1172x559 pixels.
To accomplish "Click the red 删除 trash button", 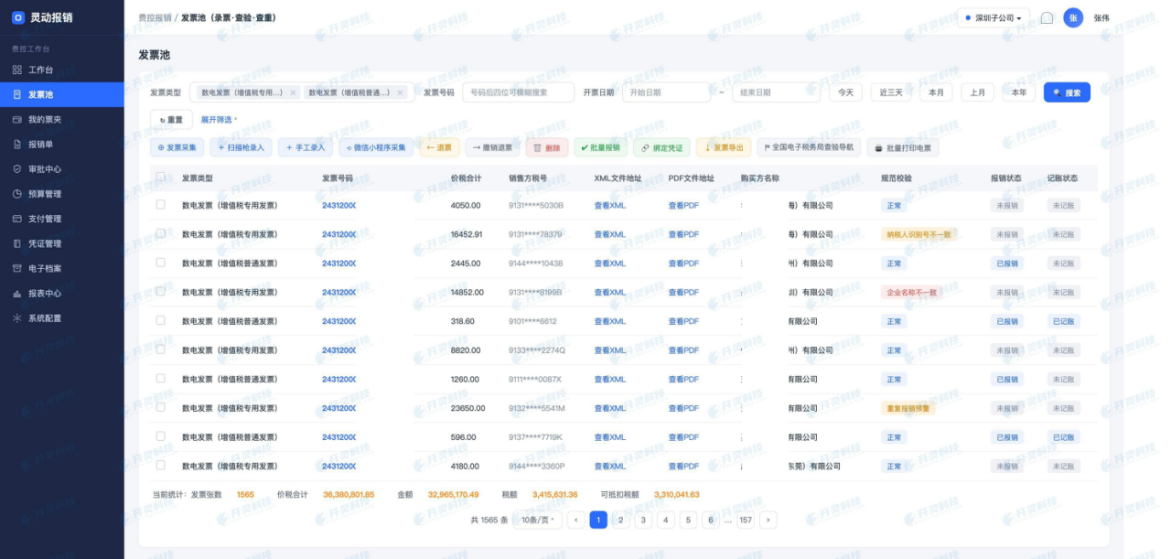I will pyautogui.click(x=547, y=148).
